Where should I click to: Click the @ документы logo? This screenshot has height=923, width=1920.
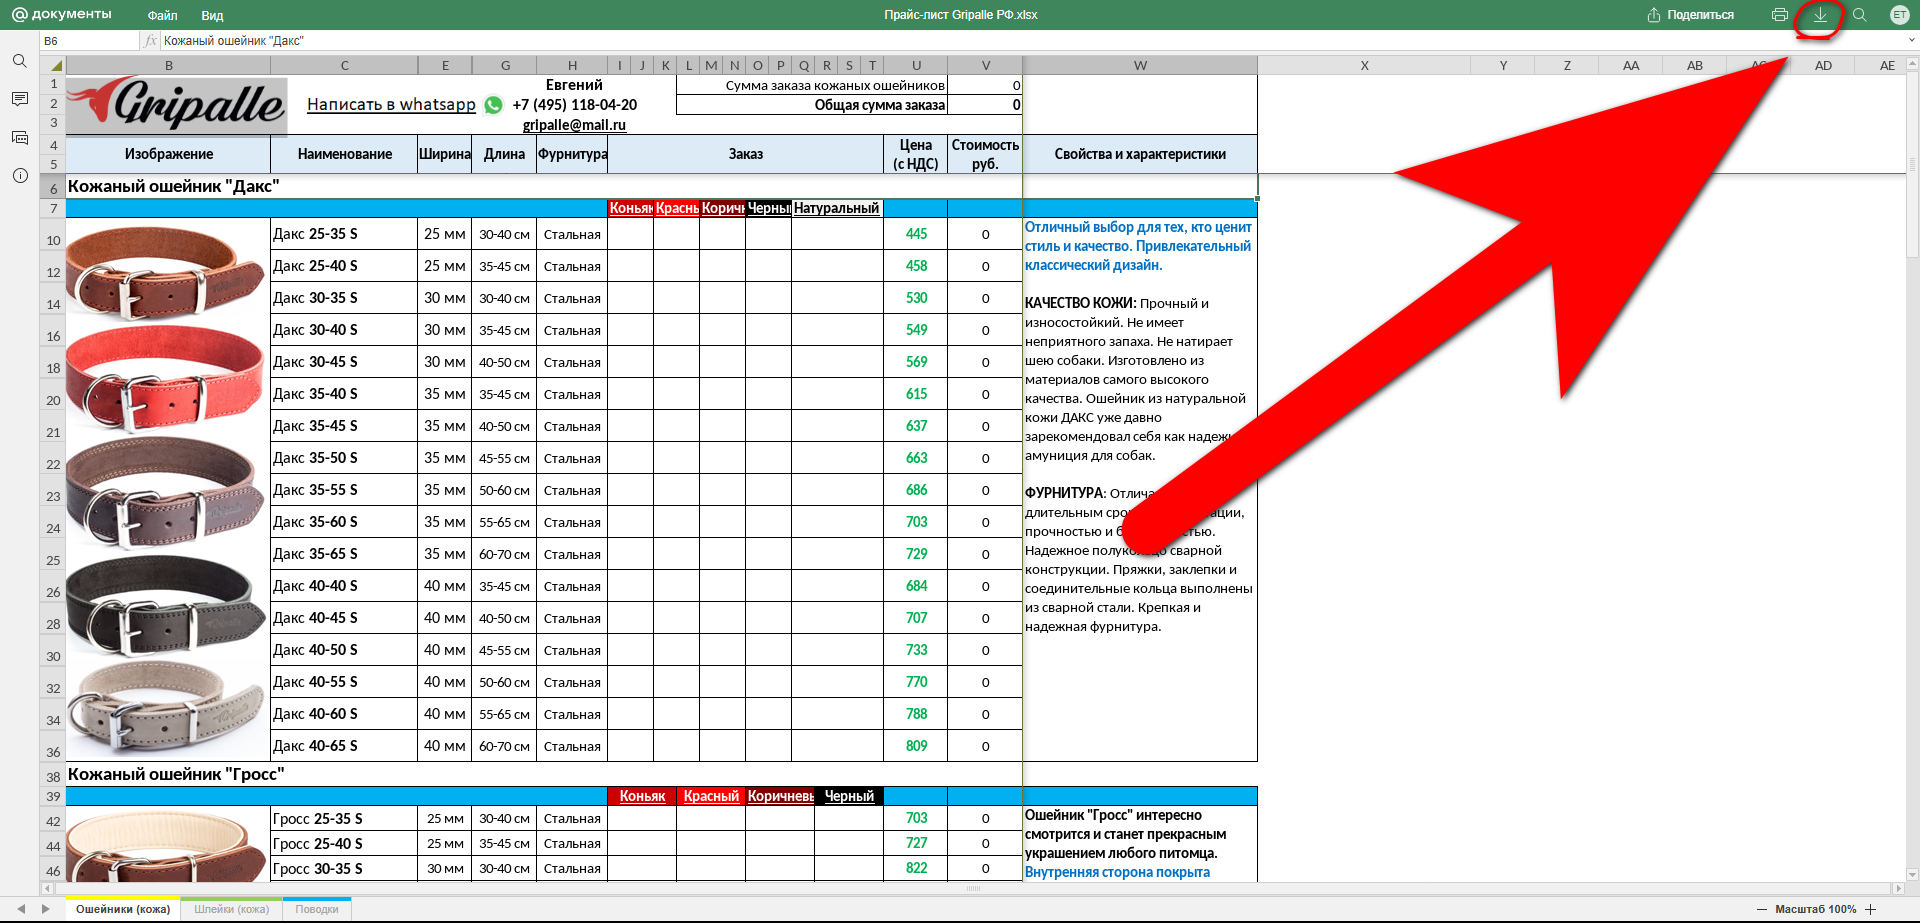(x=61, y=14)
